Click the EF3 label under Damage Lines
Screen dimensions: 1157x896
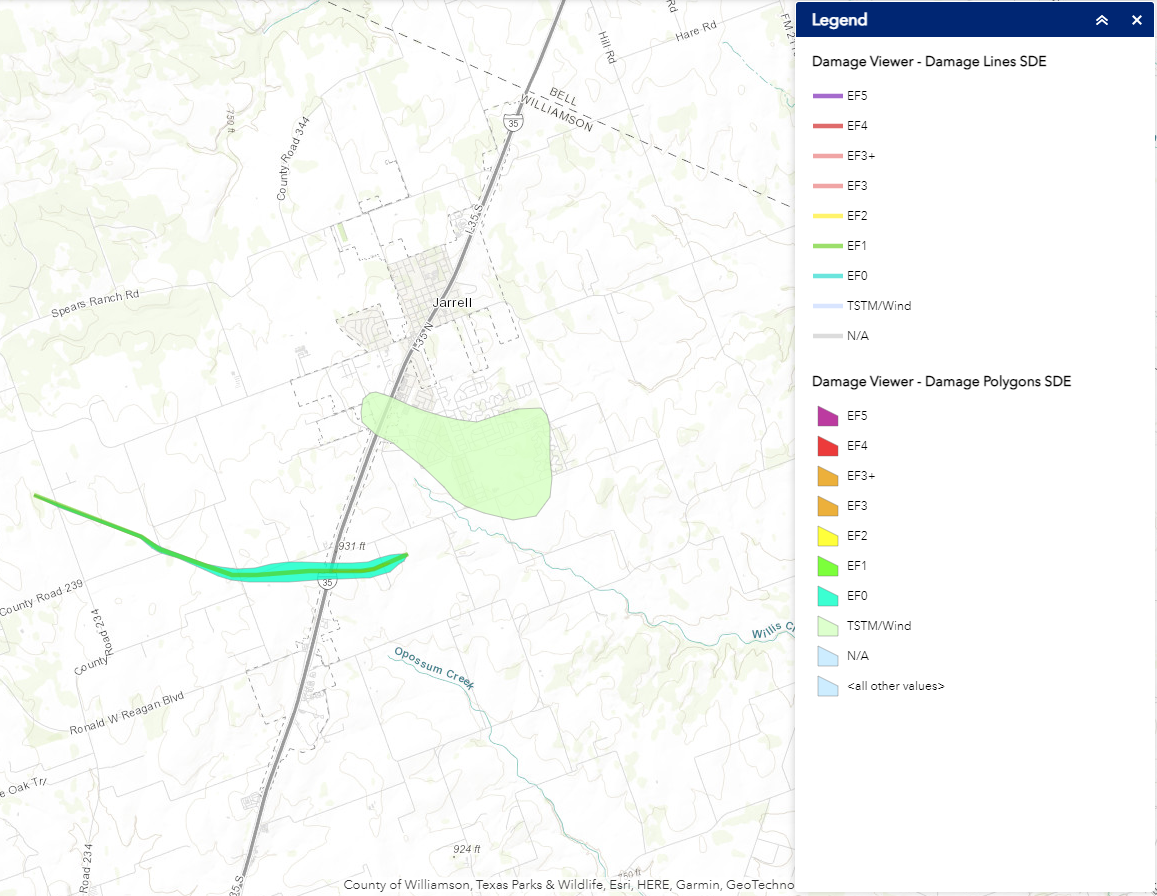click(x=857, y=186)
